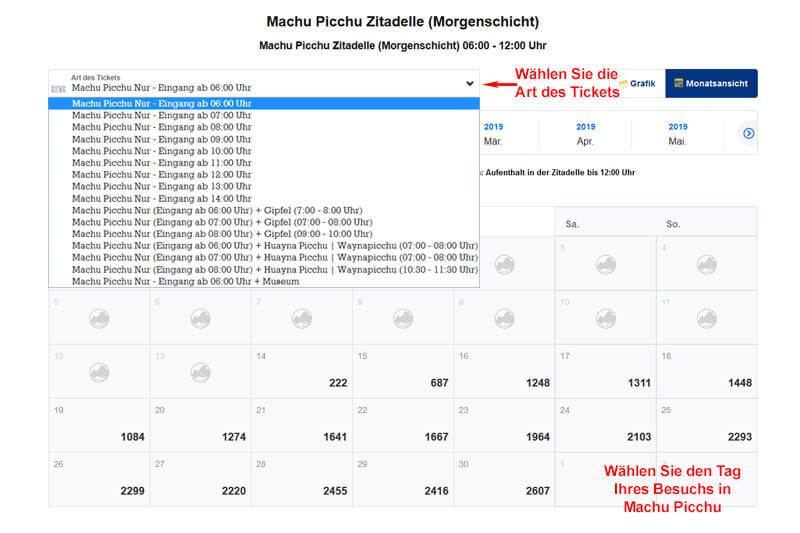Select month 2019 Mär.

click(493, 134)
